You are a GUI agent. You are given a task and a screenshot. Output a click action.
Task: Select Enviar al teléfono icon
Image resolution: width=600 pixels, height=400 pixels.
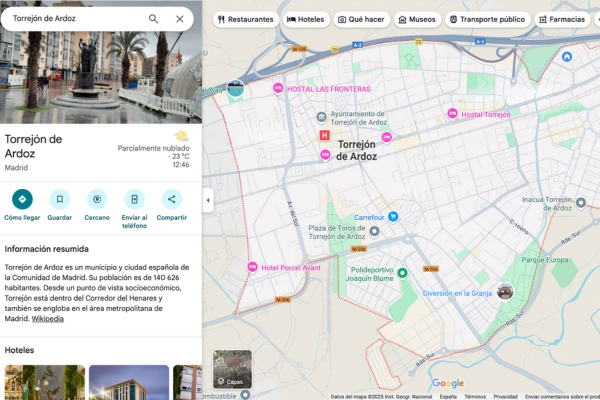point(134,199)
